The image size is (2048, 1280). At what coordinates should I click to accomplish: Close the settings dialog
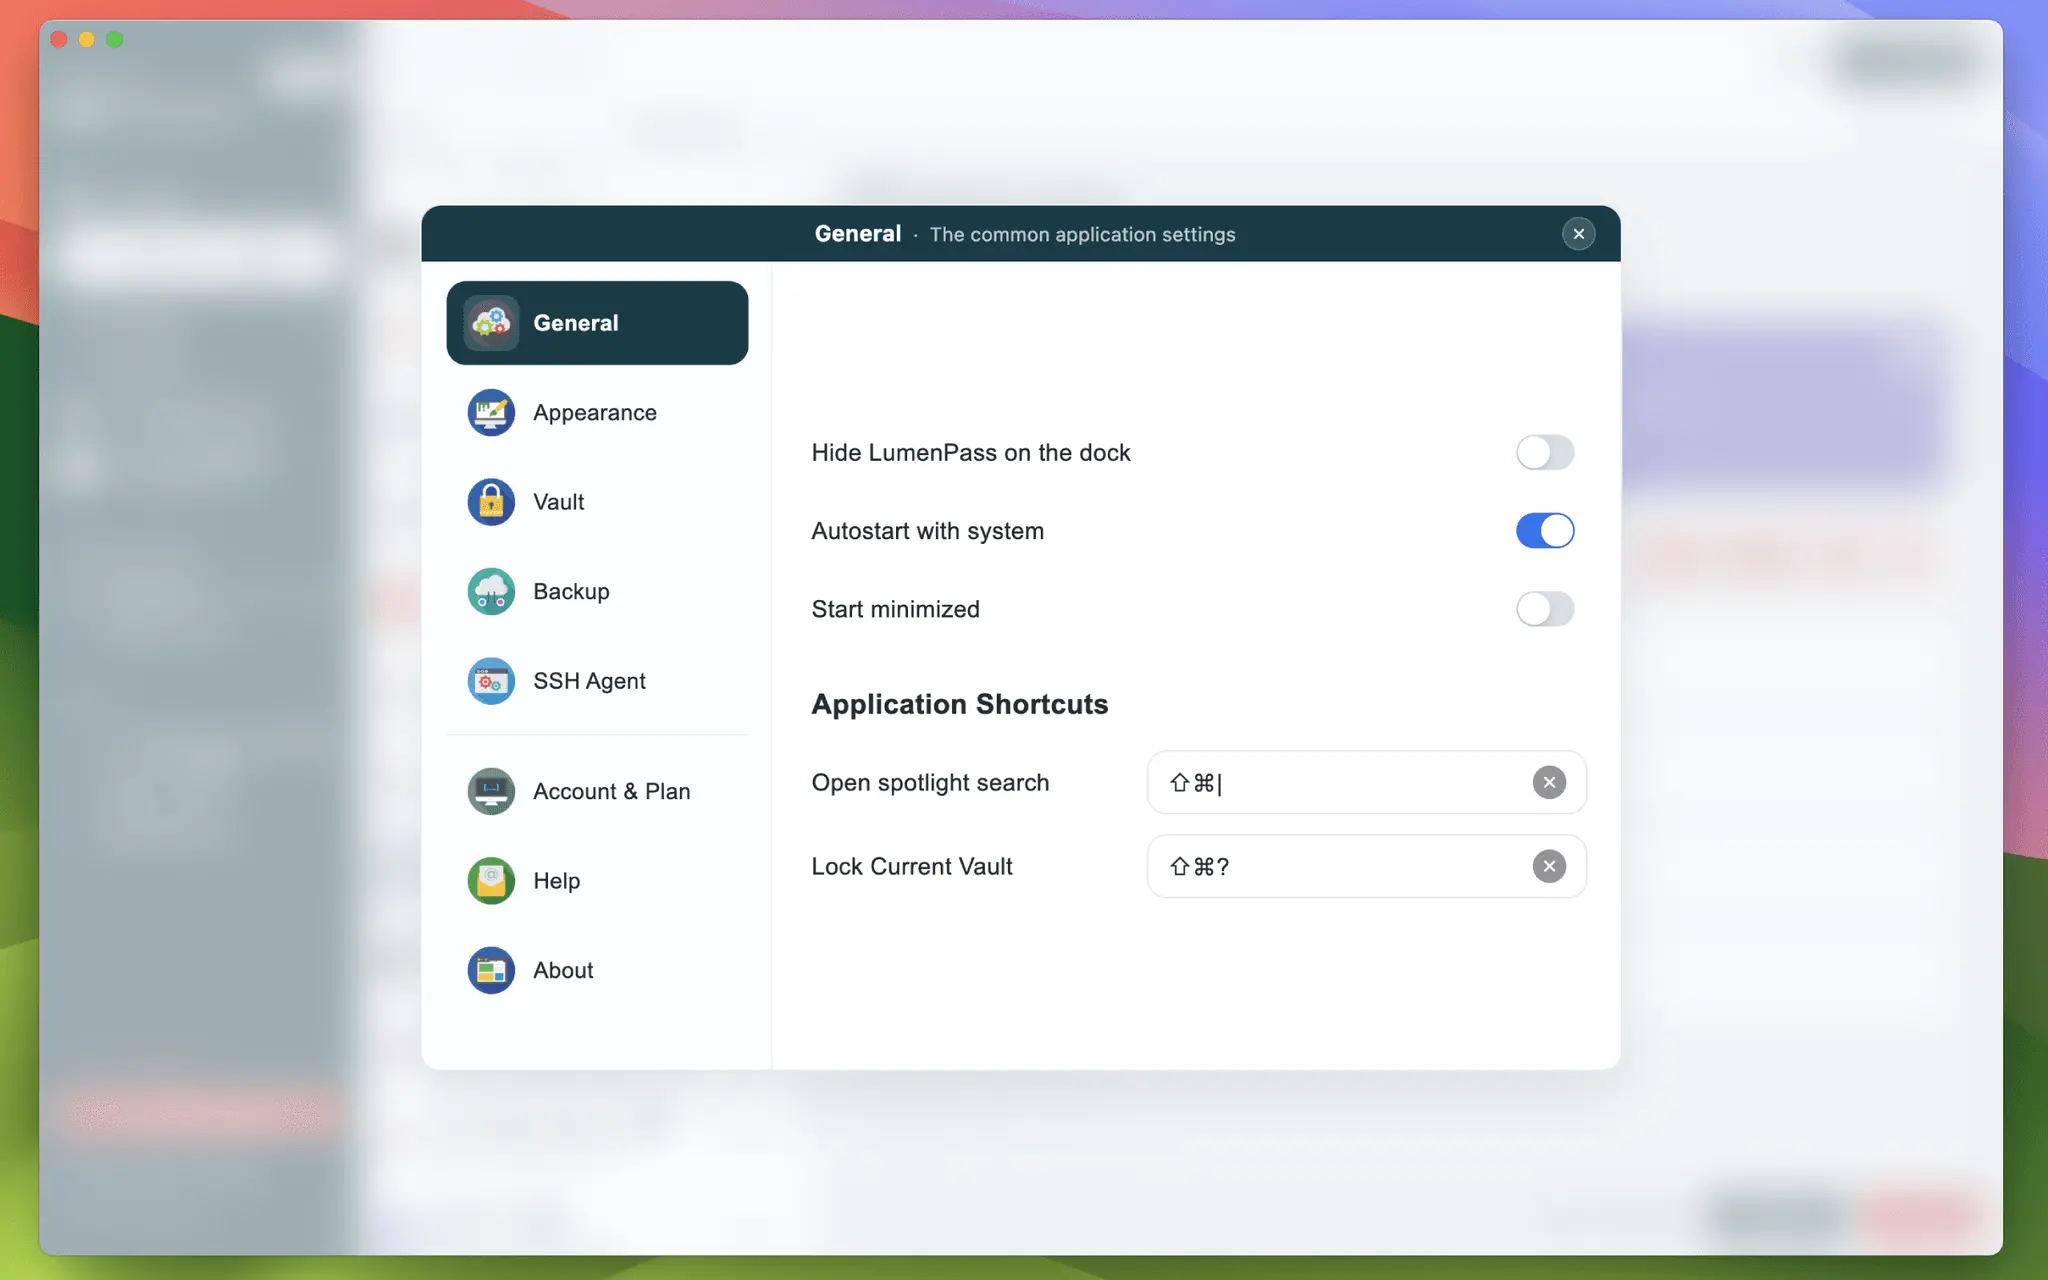click(x=1579, y=234)
